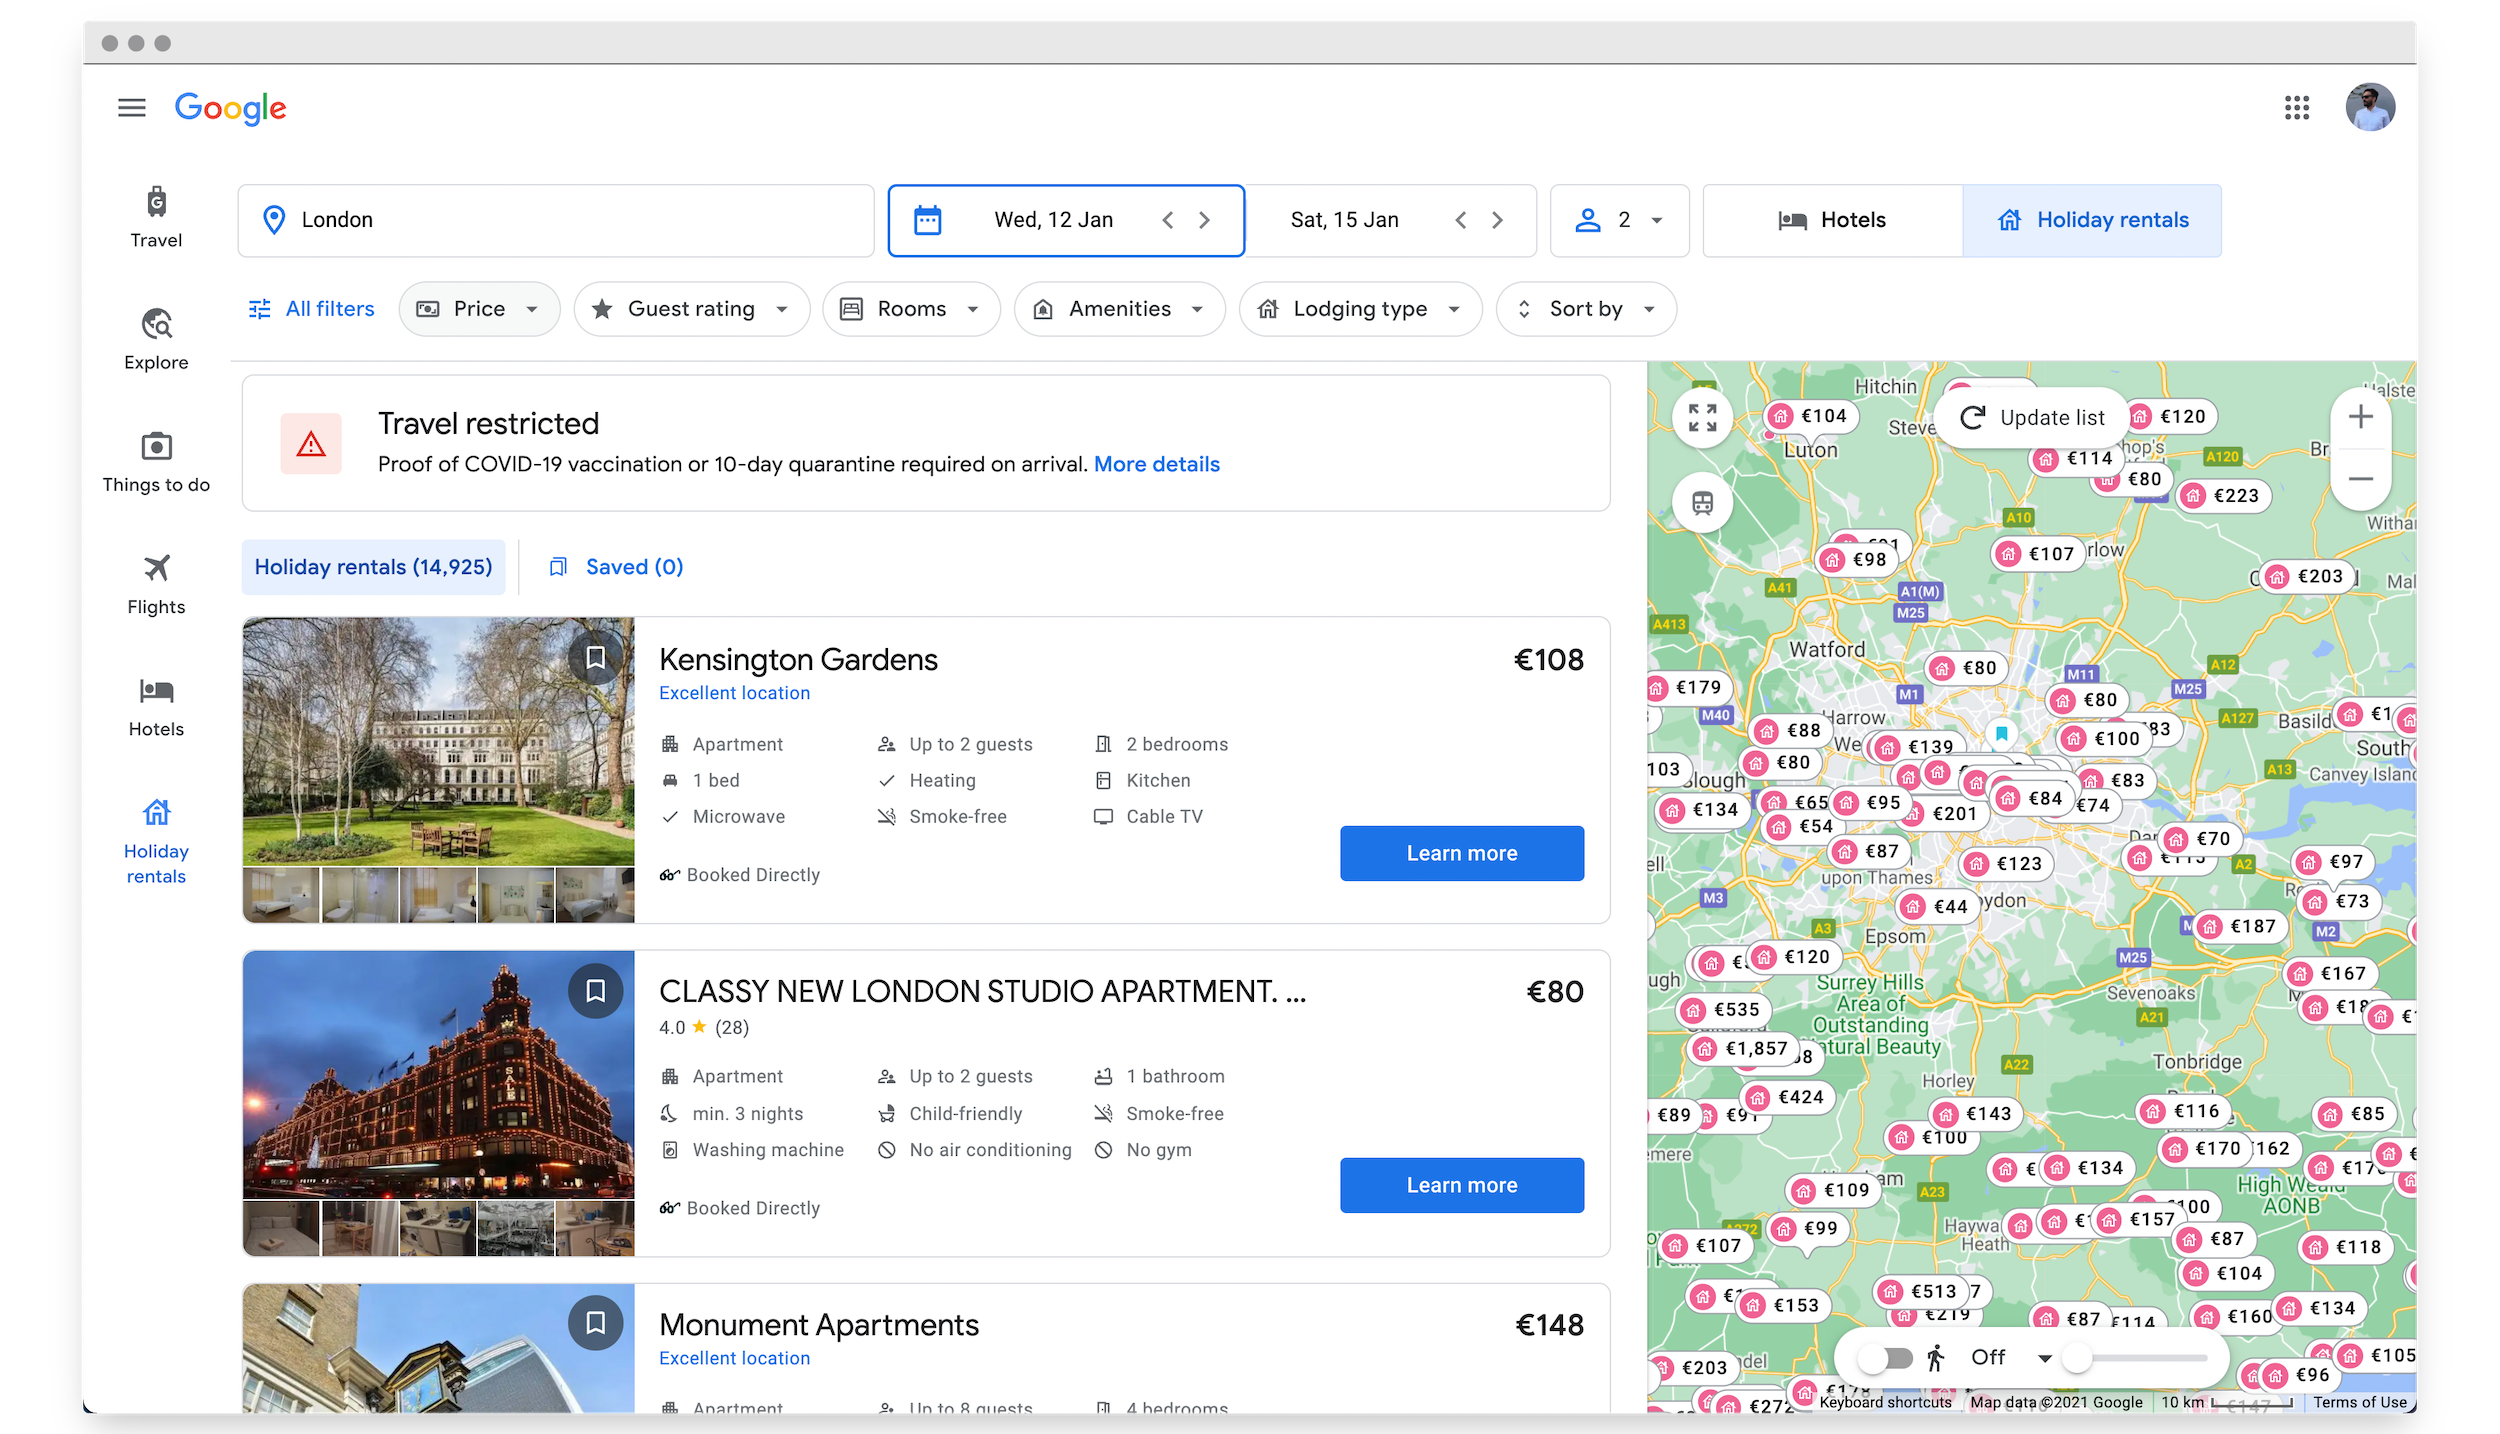2500x1434 pixels.
Task: Open the Harrods photo of Classy London Studio
Action: [438, 1074]
